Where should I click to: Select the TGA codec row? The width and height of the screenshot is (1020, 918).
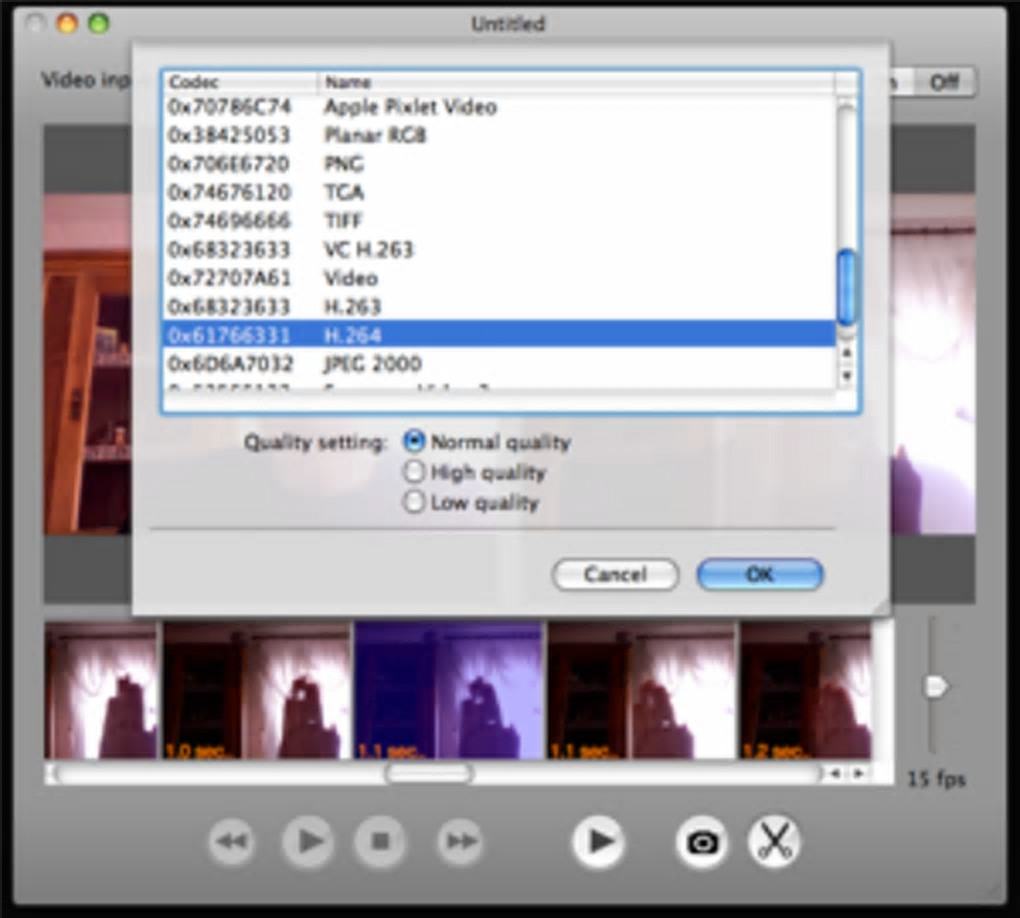click(x=499, y=193)
